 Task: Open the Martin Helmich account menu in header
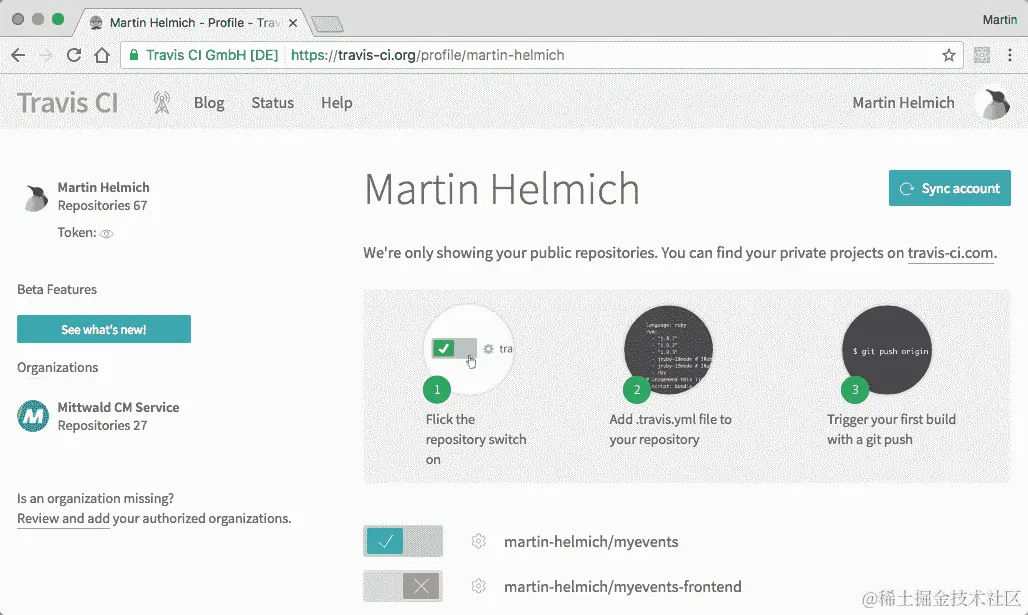tap(903, 103)
